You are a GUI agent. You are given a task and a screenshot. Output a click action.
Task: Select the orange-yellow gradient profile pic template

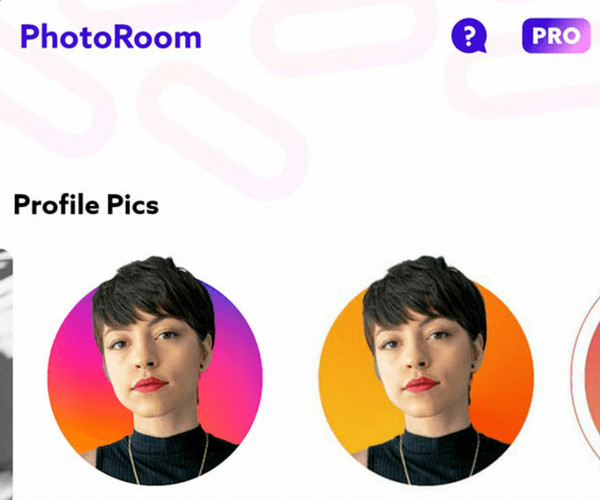point(426,371)
